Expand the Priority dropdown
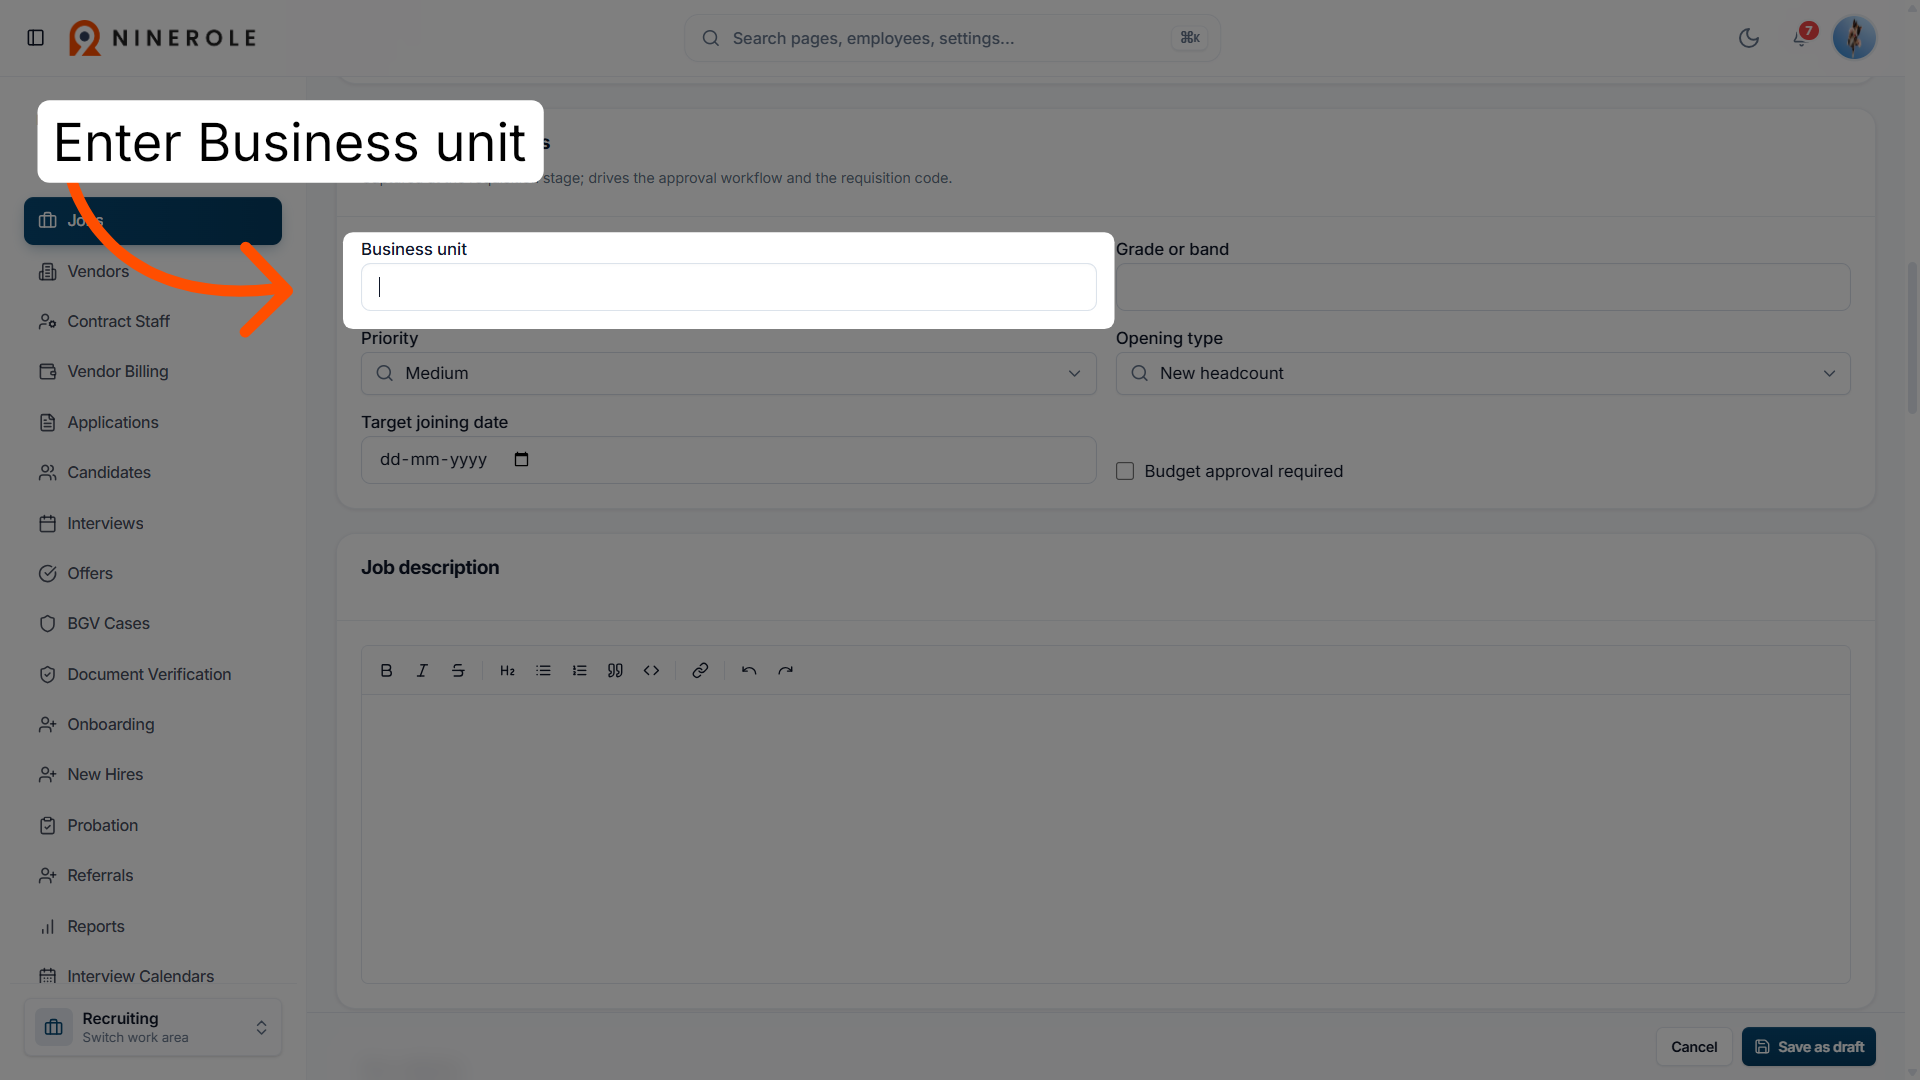Screen dimensions: 1920x1080 (728, 374)
